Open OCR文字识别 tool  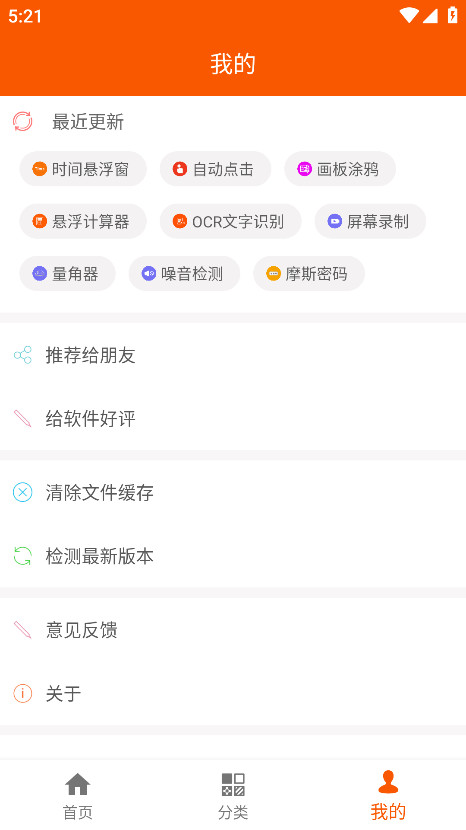coord(231,221)
